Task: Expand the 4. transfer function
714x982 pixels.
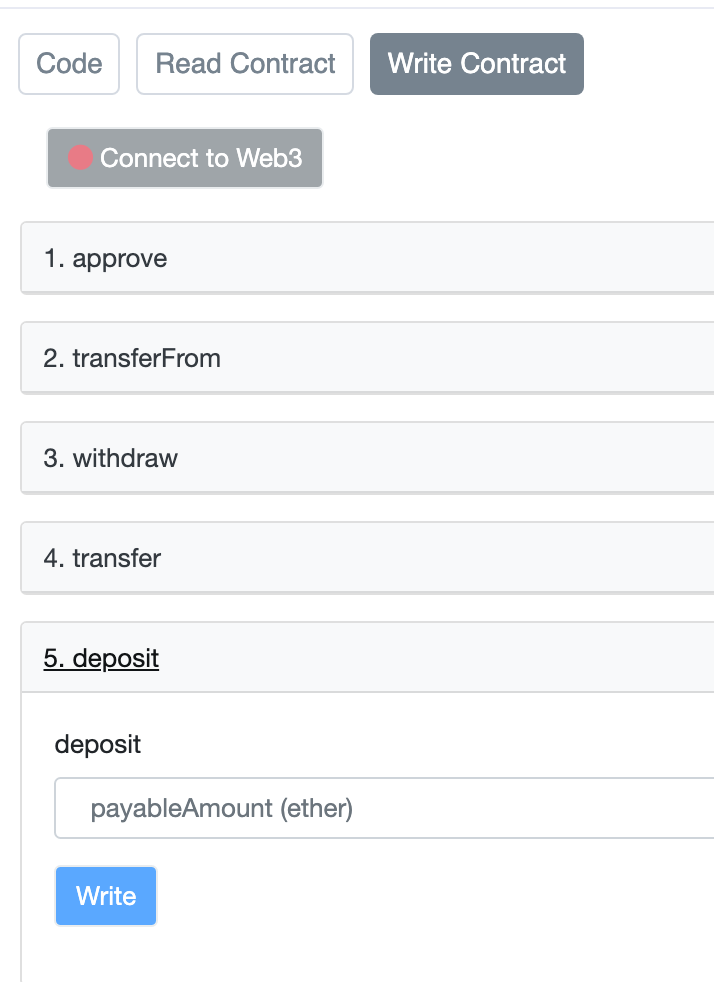Action: pyautogui.click(x=367, y=558)
